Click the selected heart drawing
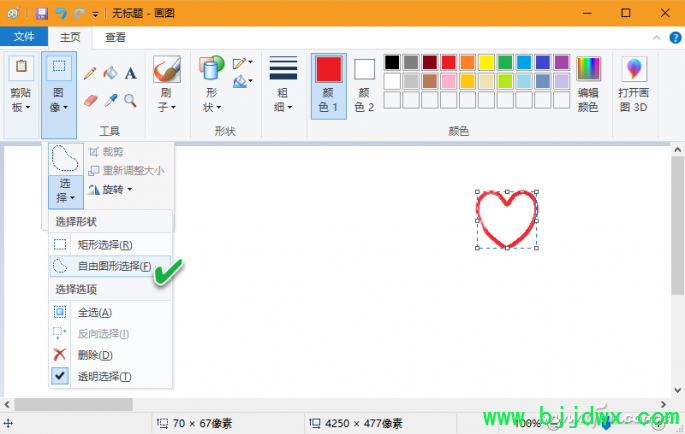This screenshot has width=685, height=434. point(507,220)
